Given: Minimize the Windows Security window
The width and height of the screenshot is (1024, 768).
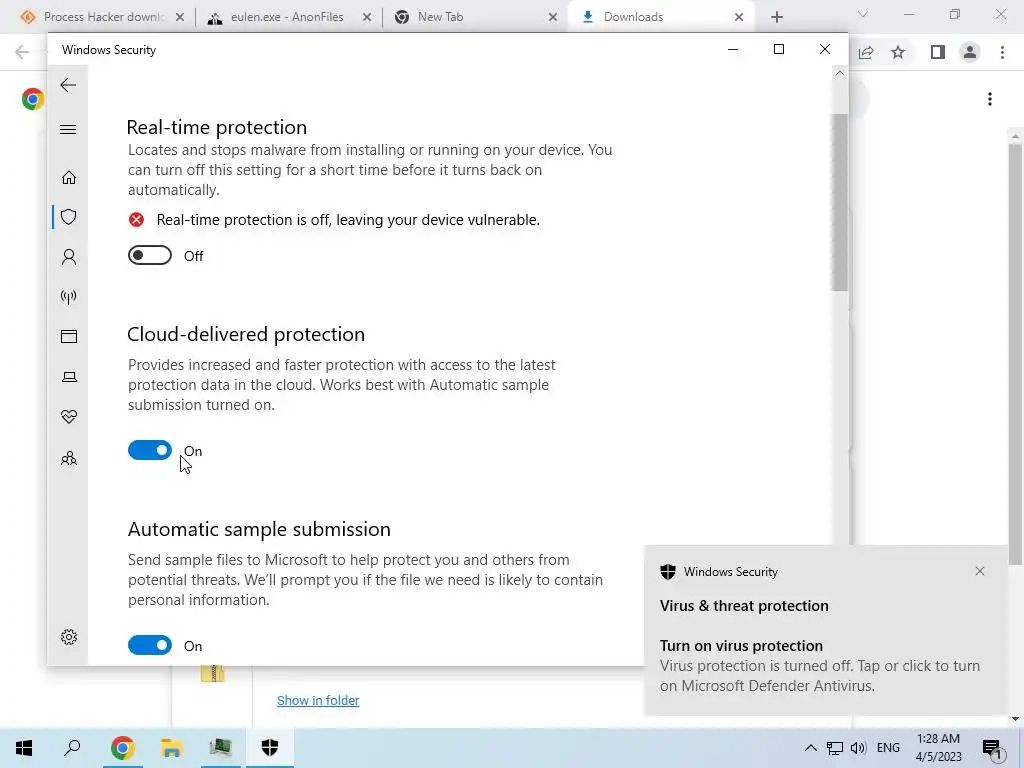Looking at the screenshot, I should (x=733, y=50).
